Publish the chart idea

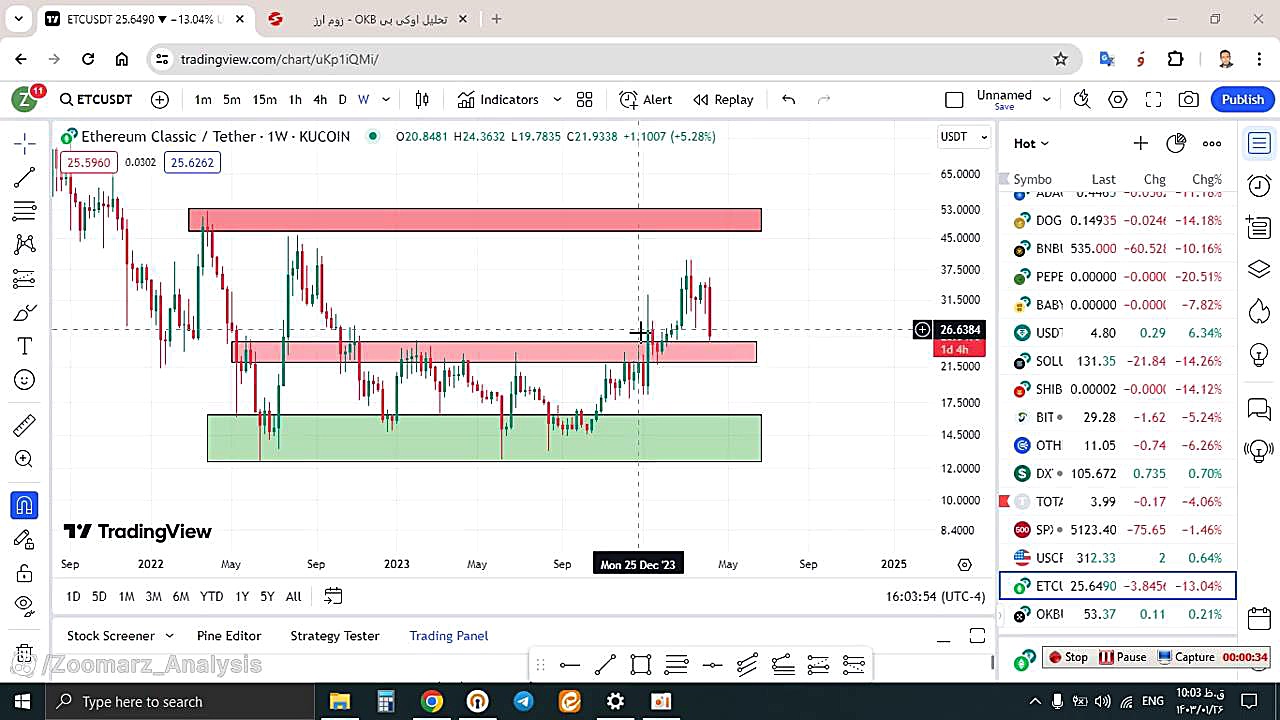1243,99
